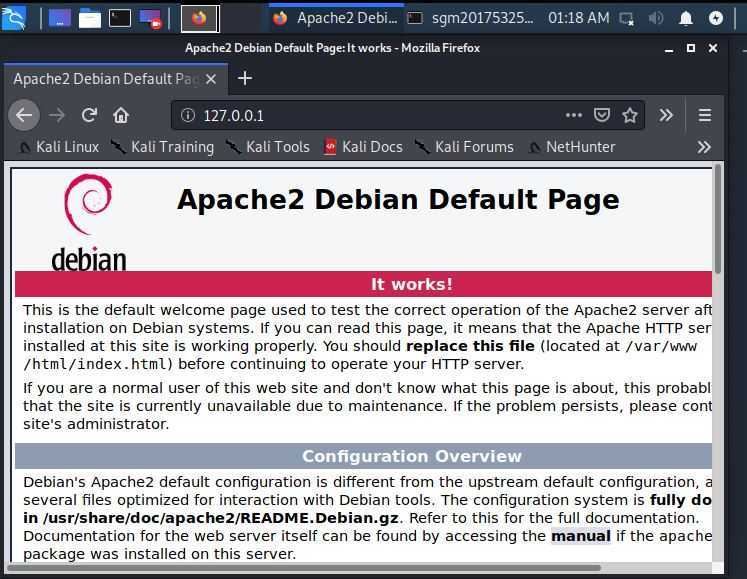747x579 pixels.
Task: Click the vertical page scrollbar thumb
Action: coord(717,219)
